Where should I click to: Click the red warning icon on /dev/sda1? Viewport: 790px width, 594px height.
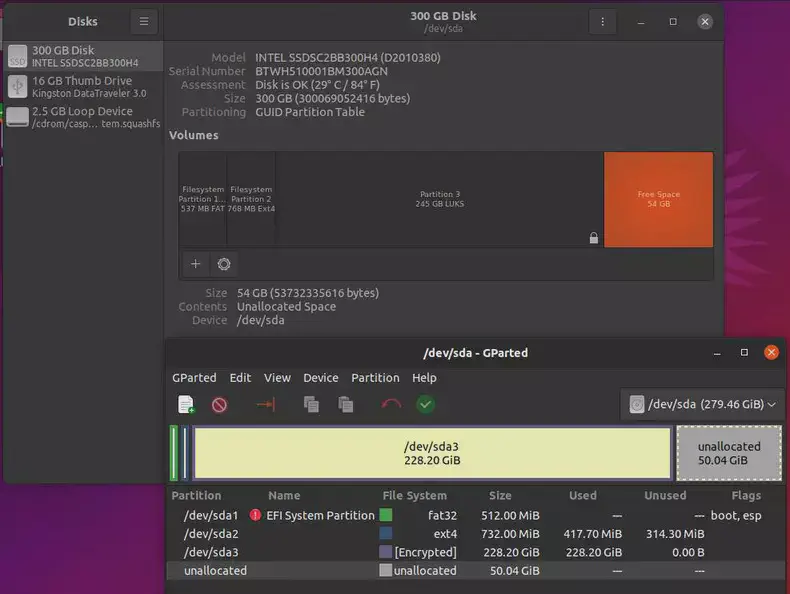(256, 515)
